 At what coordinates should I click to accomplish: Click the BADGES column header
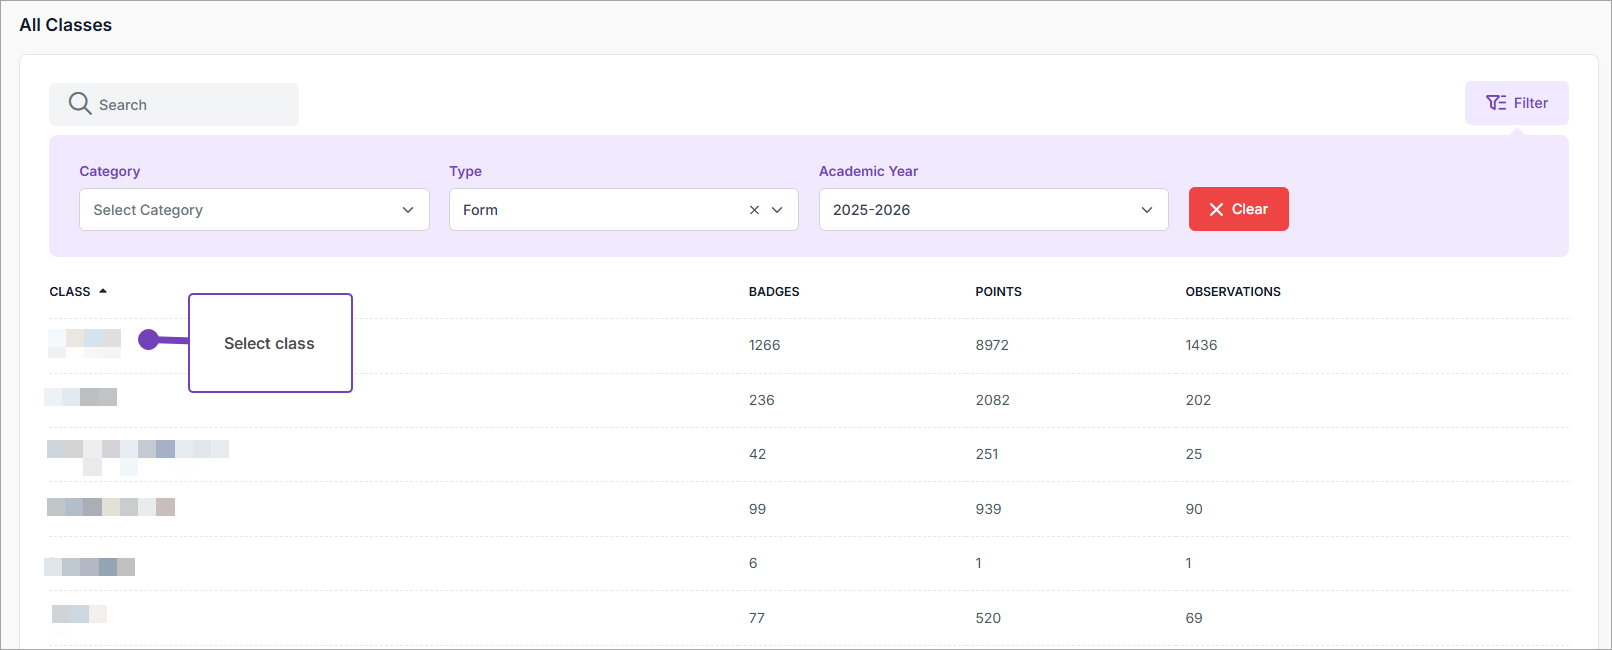point(773,292)
